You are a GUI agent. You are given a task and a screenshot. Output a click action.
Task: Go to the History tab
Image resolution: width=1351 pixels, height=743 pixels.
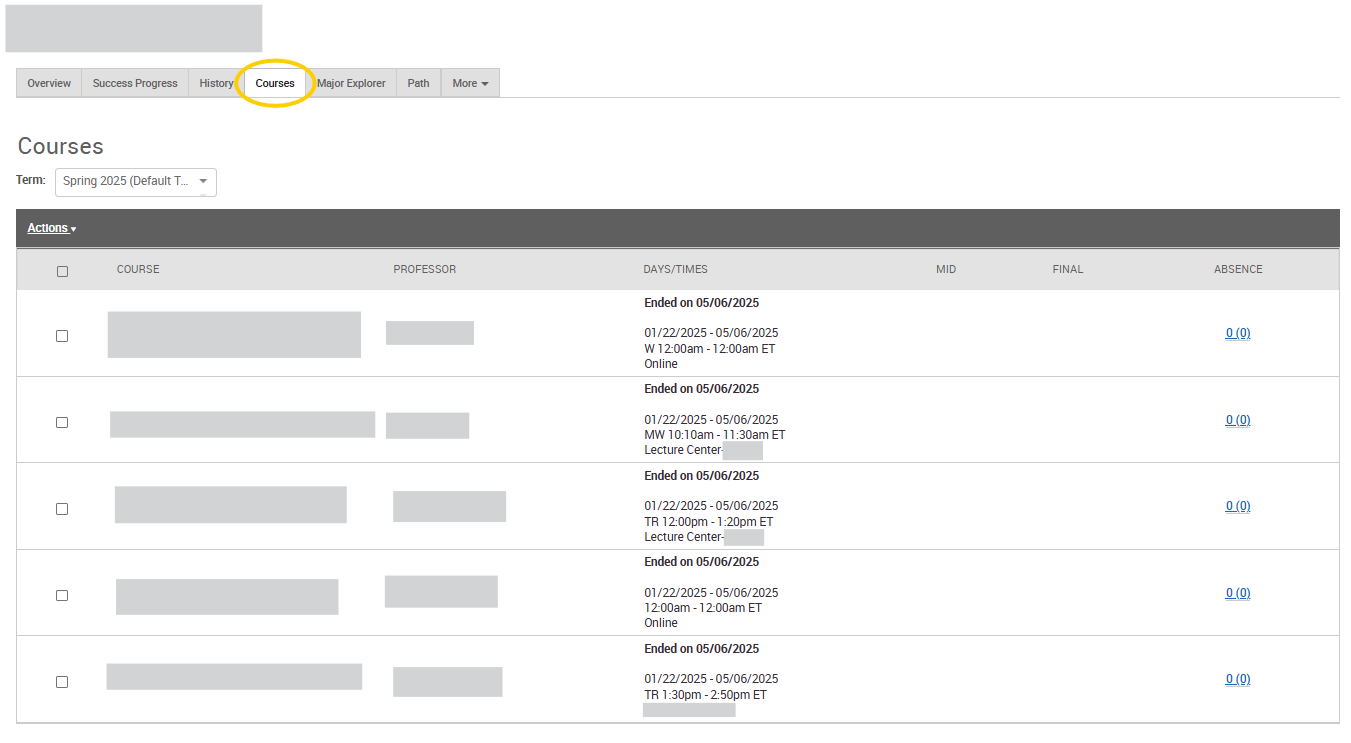216,83
